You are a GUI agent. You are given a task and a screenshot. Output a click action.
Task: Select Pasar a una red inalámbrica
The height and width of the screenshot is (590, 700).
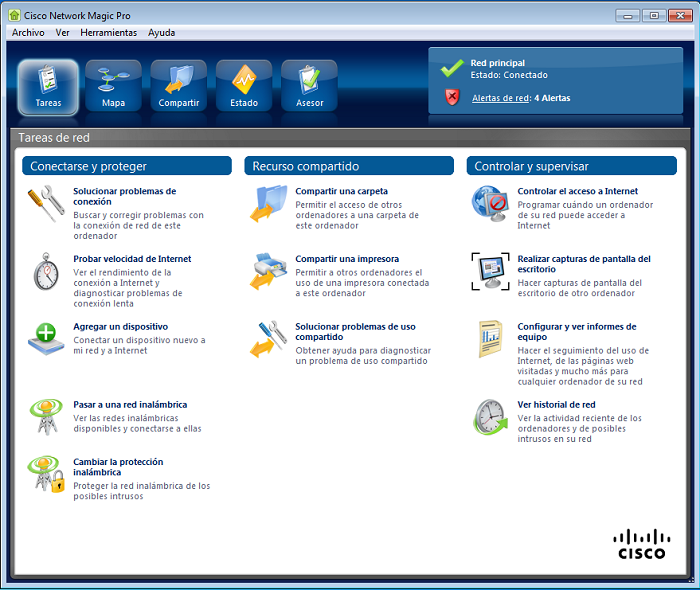130,405
